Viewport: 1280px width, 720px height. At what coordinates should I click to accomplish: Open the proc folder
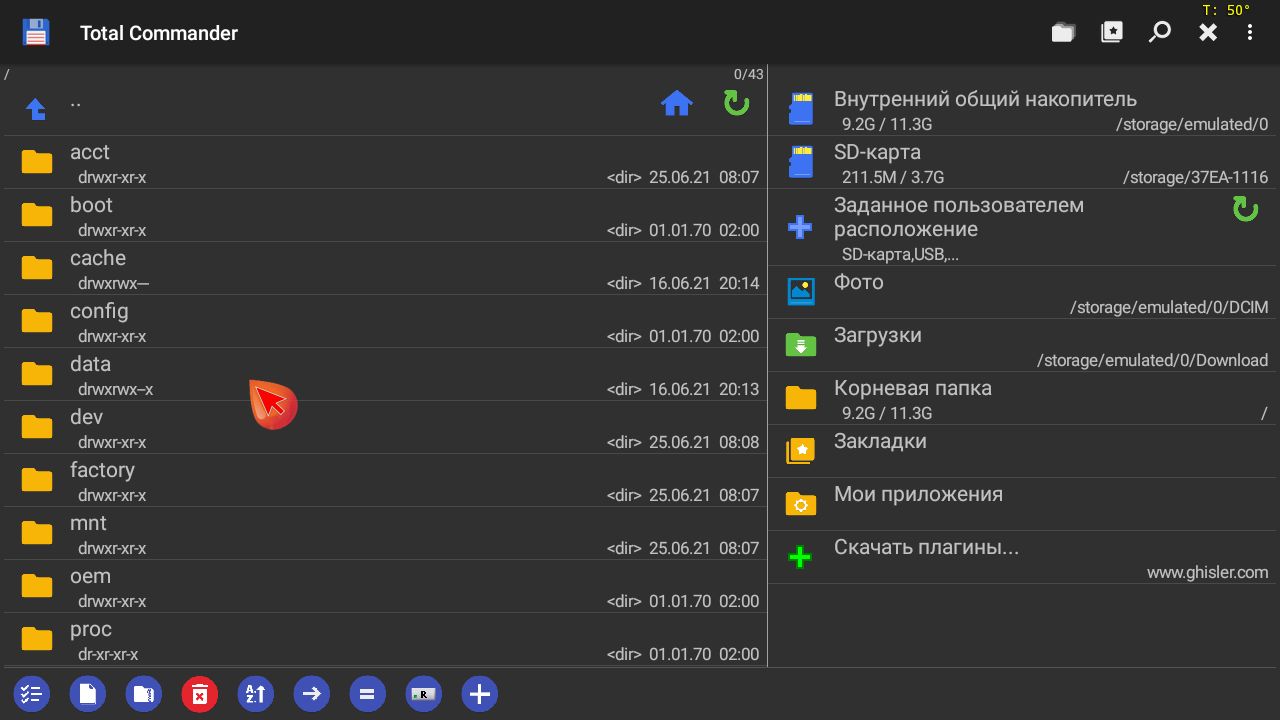pyautogui.click(x=384, y=639)
